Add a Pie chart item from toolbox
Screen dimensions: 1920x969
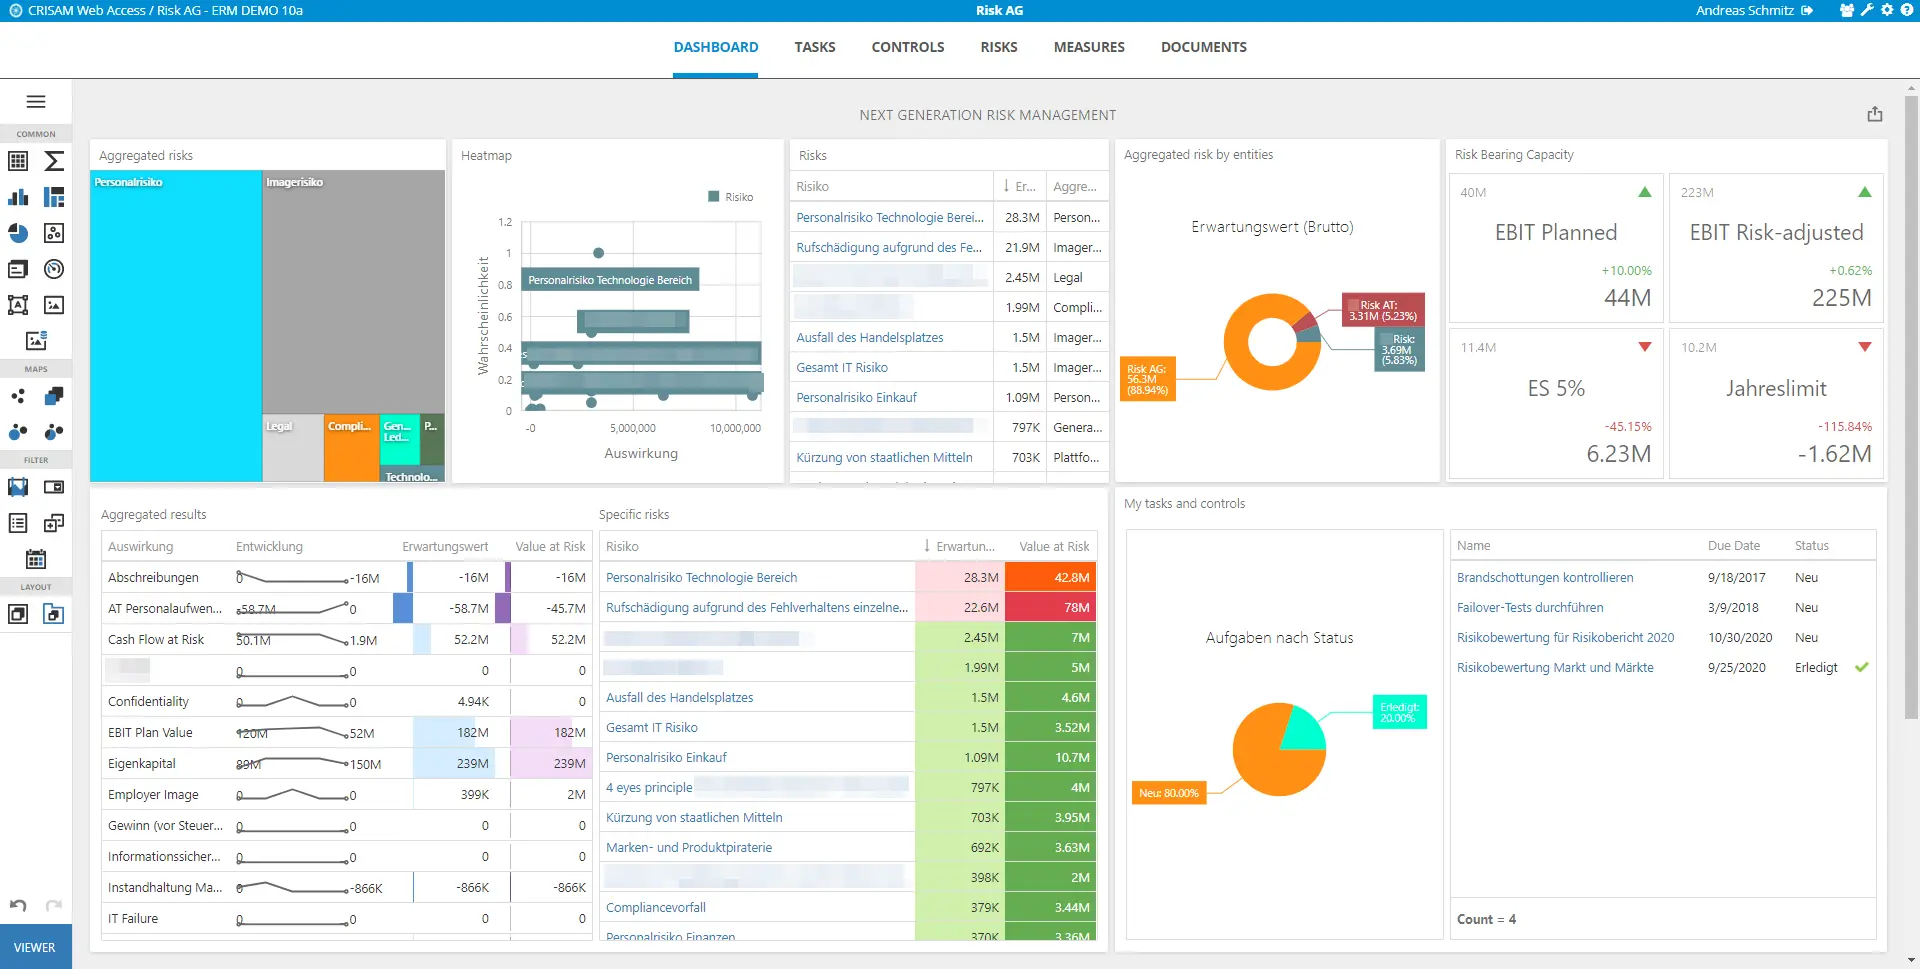click(18, 233)
